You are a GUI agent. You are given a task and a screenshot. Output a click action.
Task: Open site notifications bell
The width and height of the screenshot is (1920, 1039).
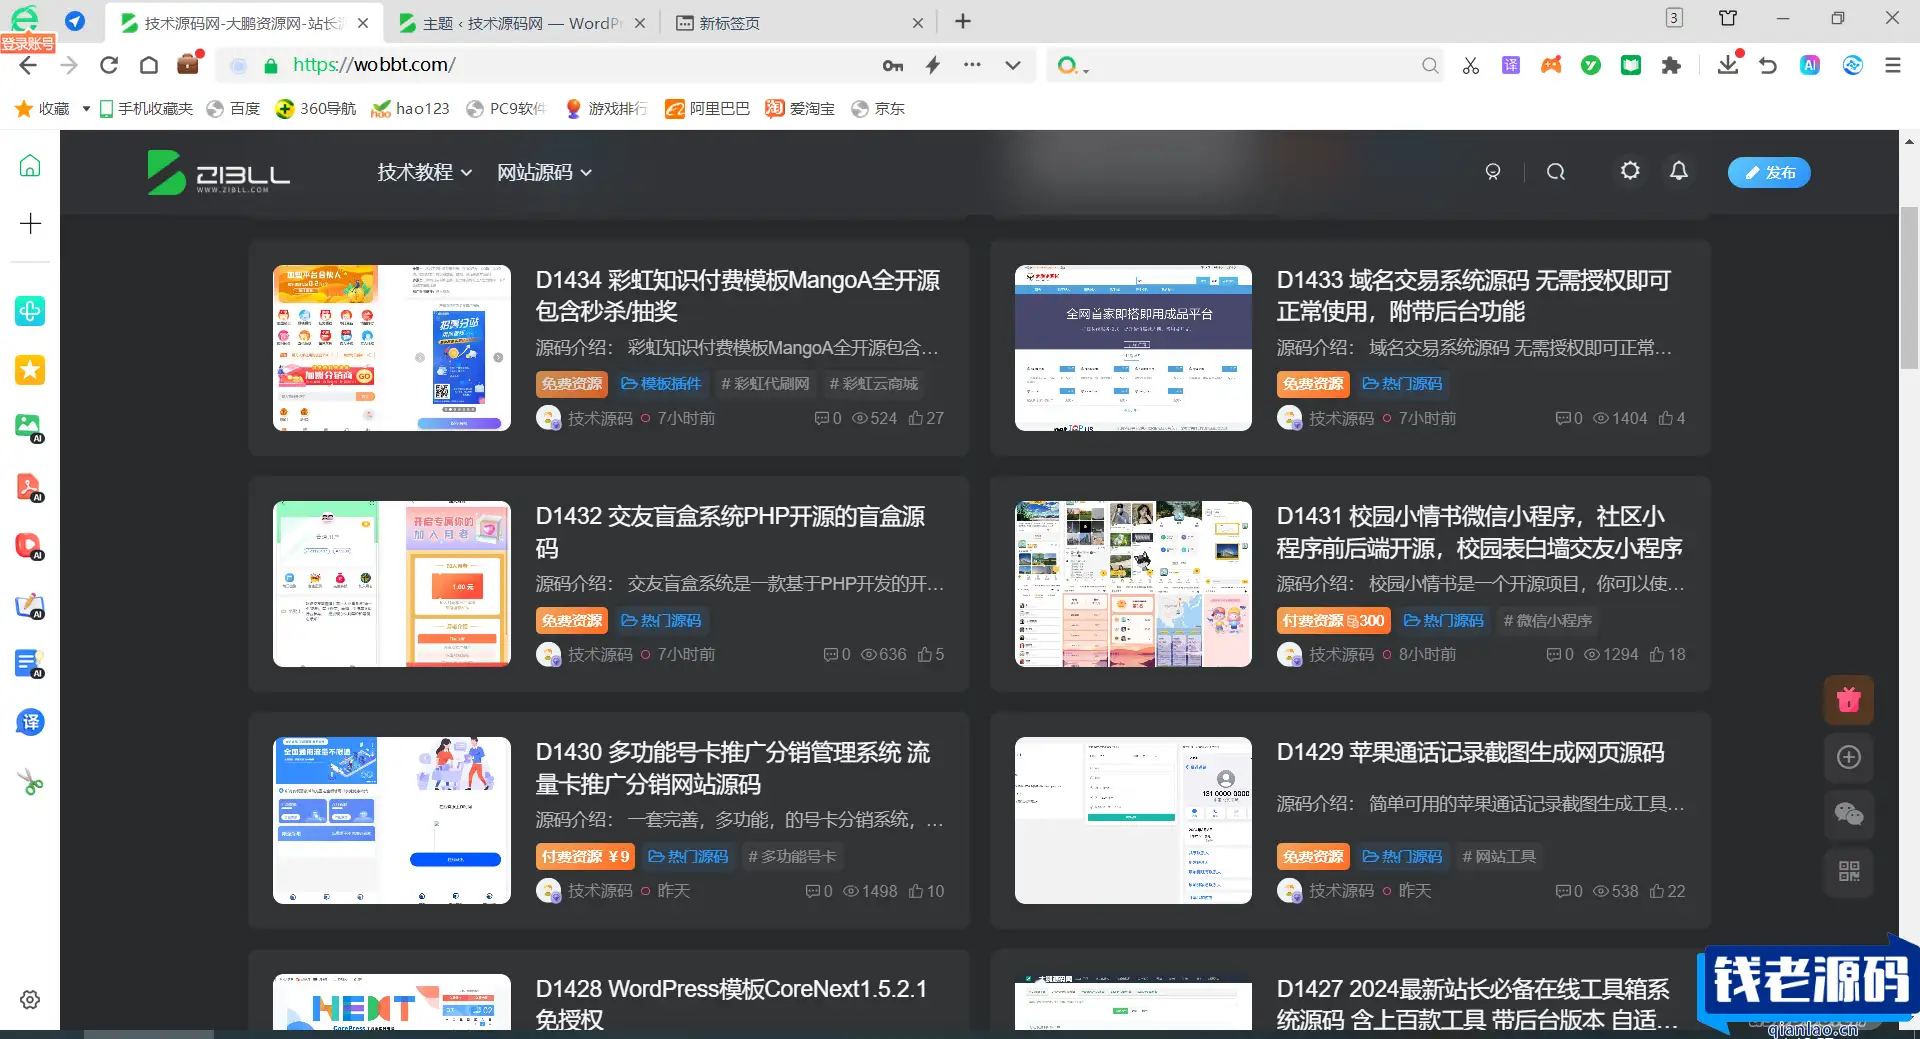pos(1679,171)
